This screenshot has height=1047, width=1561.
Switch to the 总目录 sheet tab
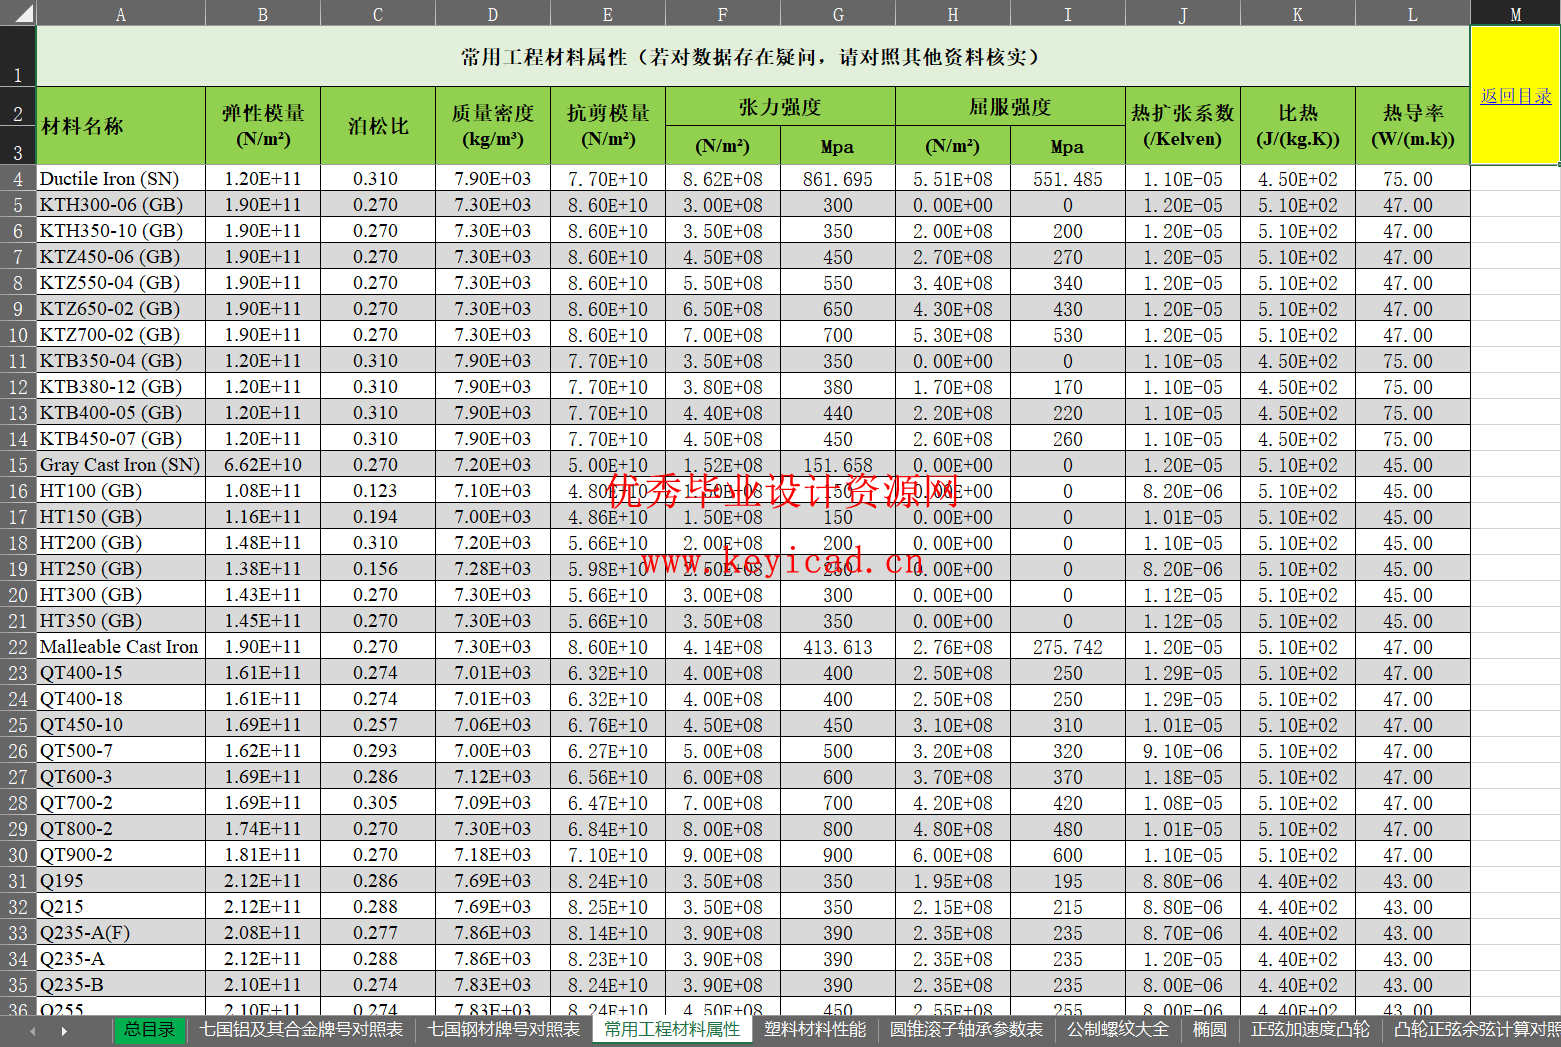(x=150, y=1029)
